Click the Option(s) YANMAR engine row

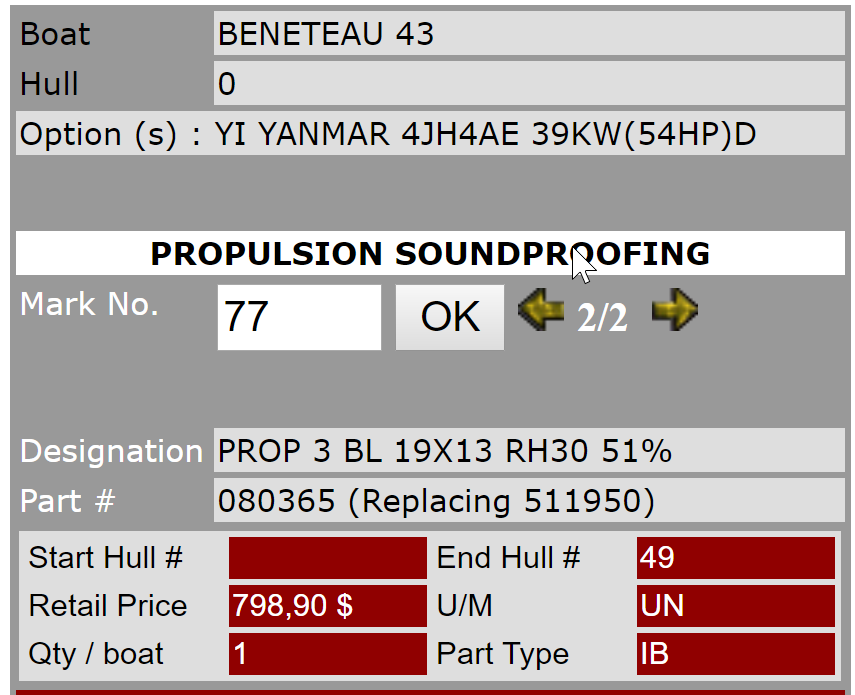tap(430, 134)
